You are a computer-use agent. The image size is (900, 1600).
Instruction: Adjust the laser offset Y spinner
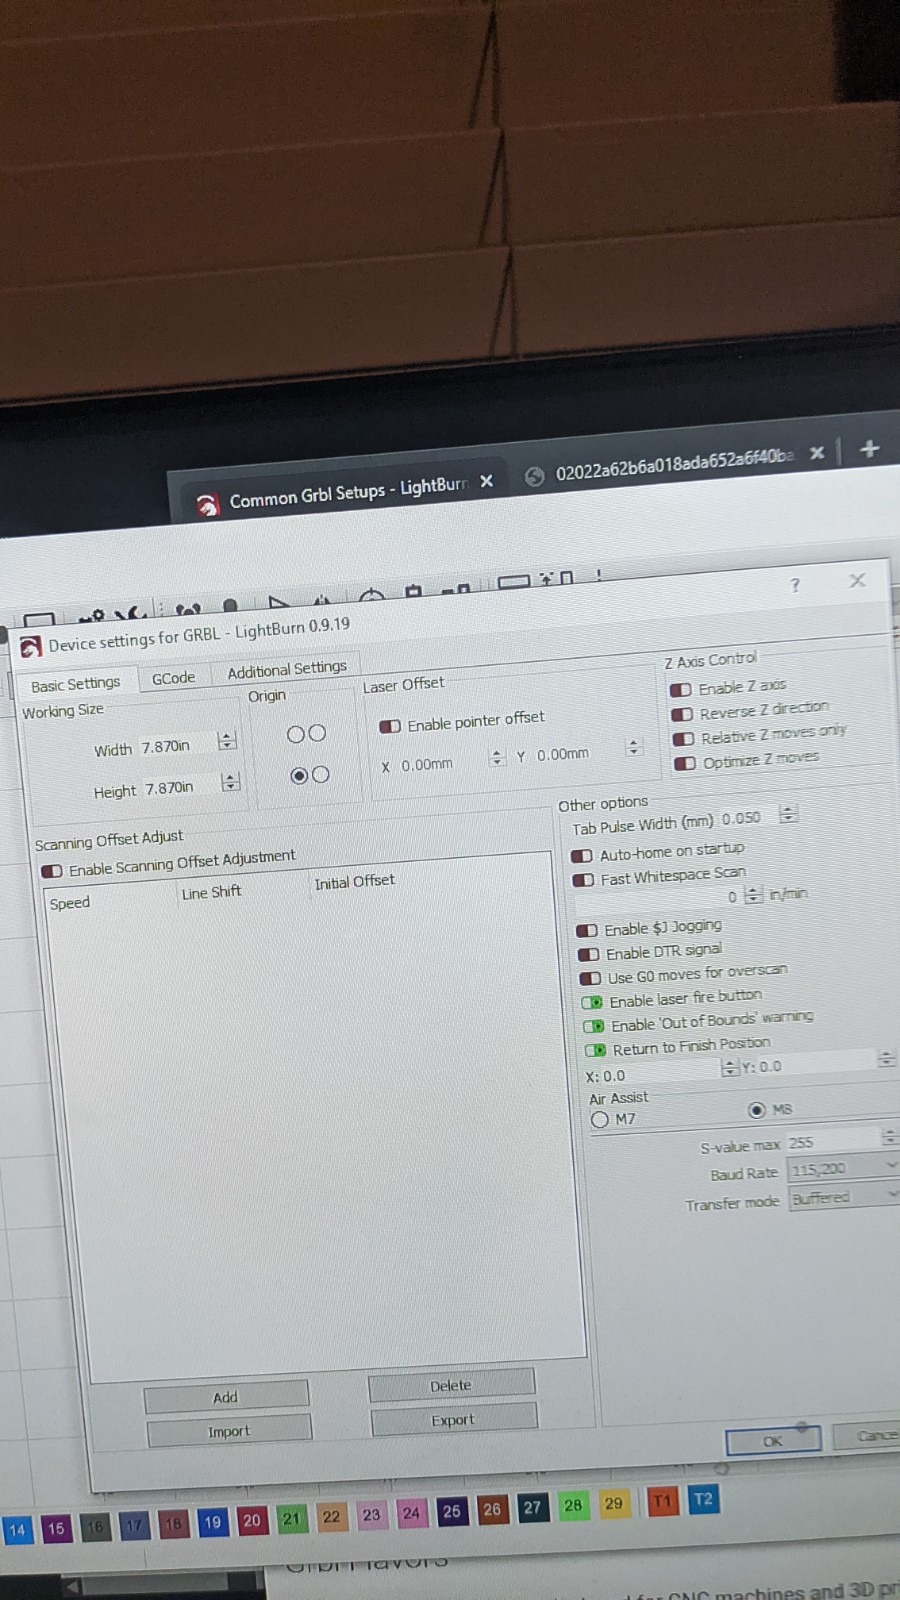coord(633,747)
